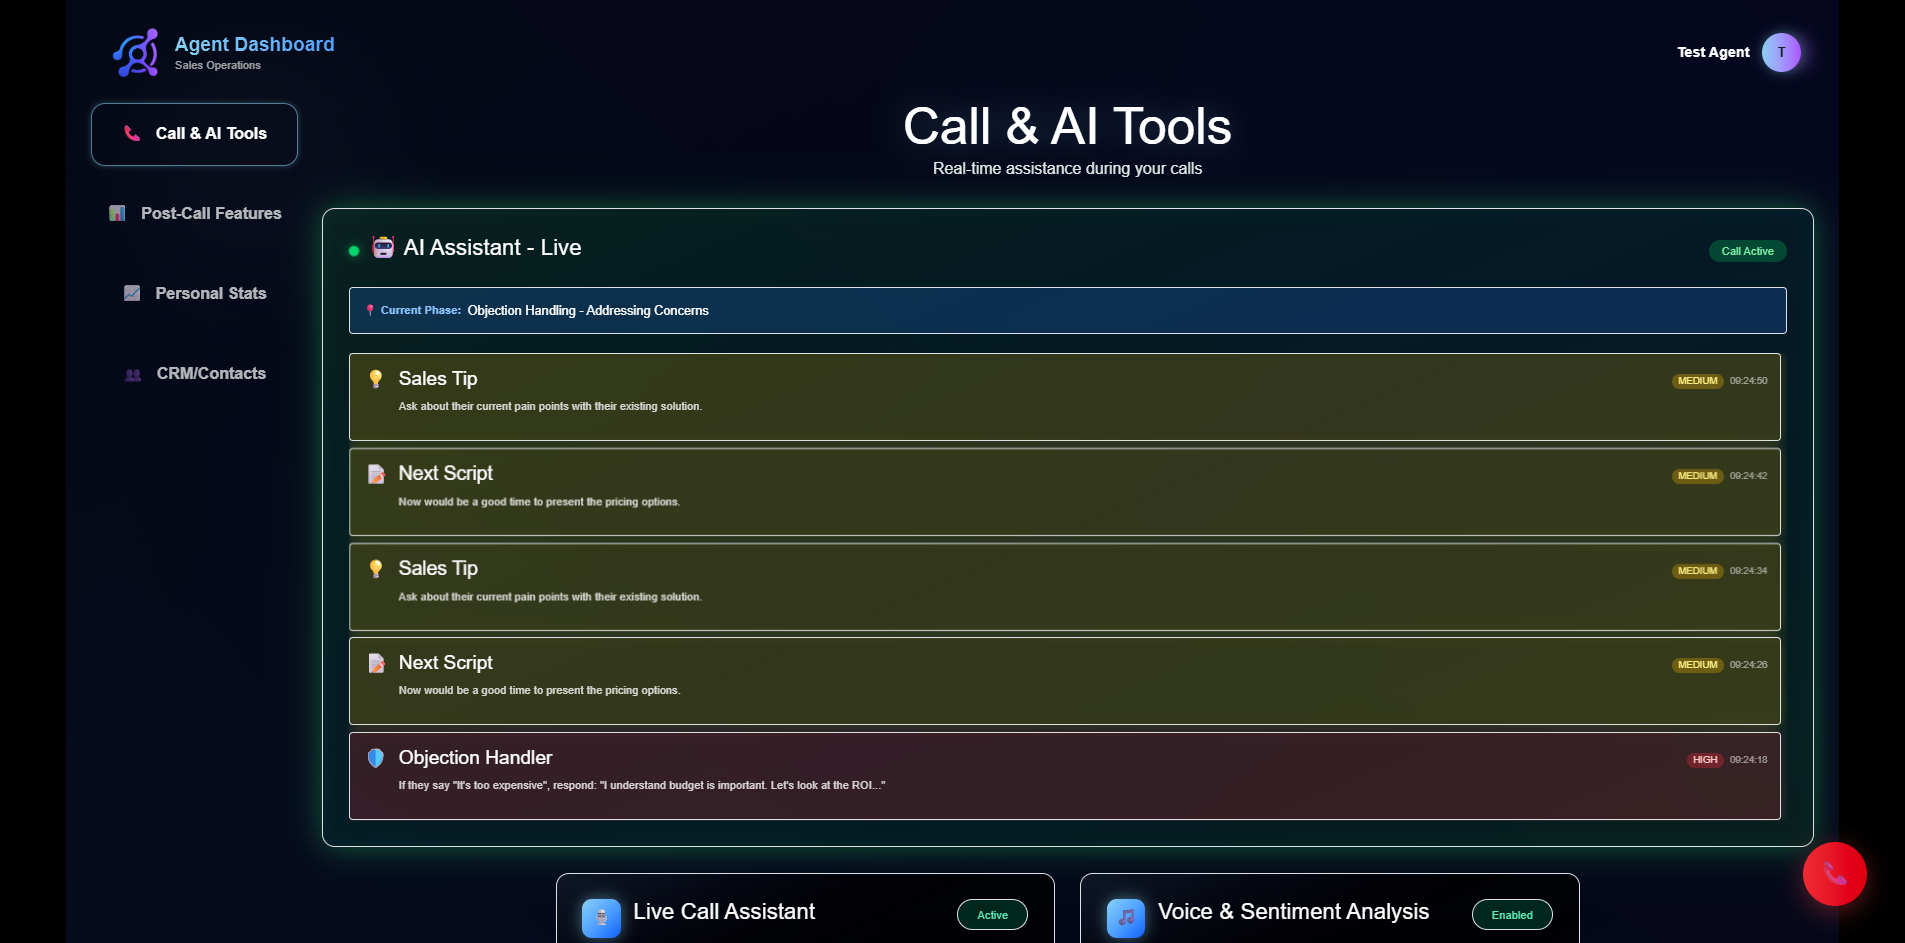
Task: Click the HIGH priority badge
Action: pyautogui.click(x=1704, y=760)
